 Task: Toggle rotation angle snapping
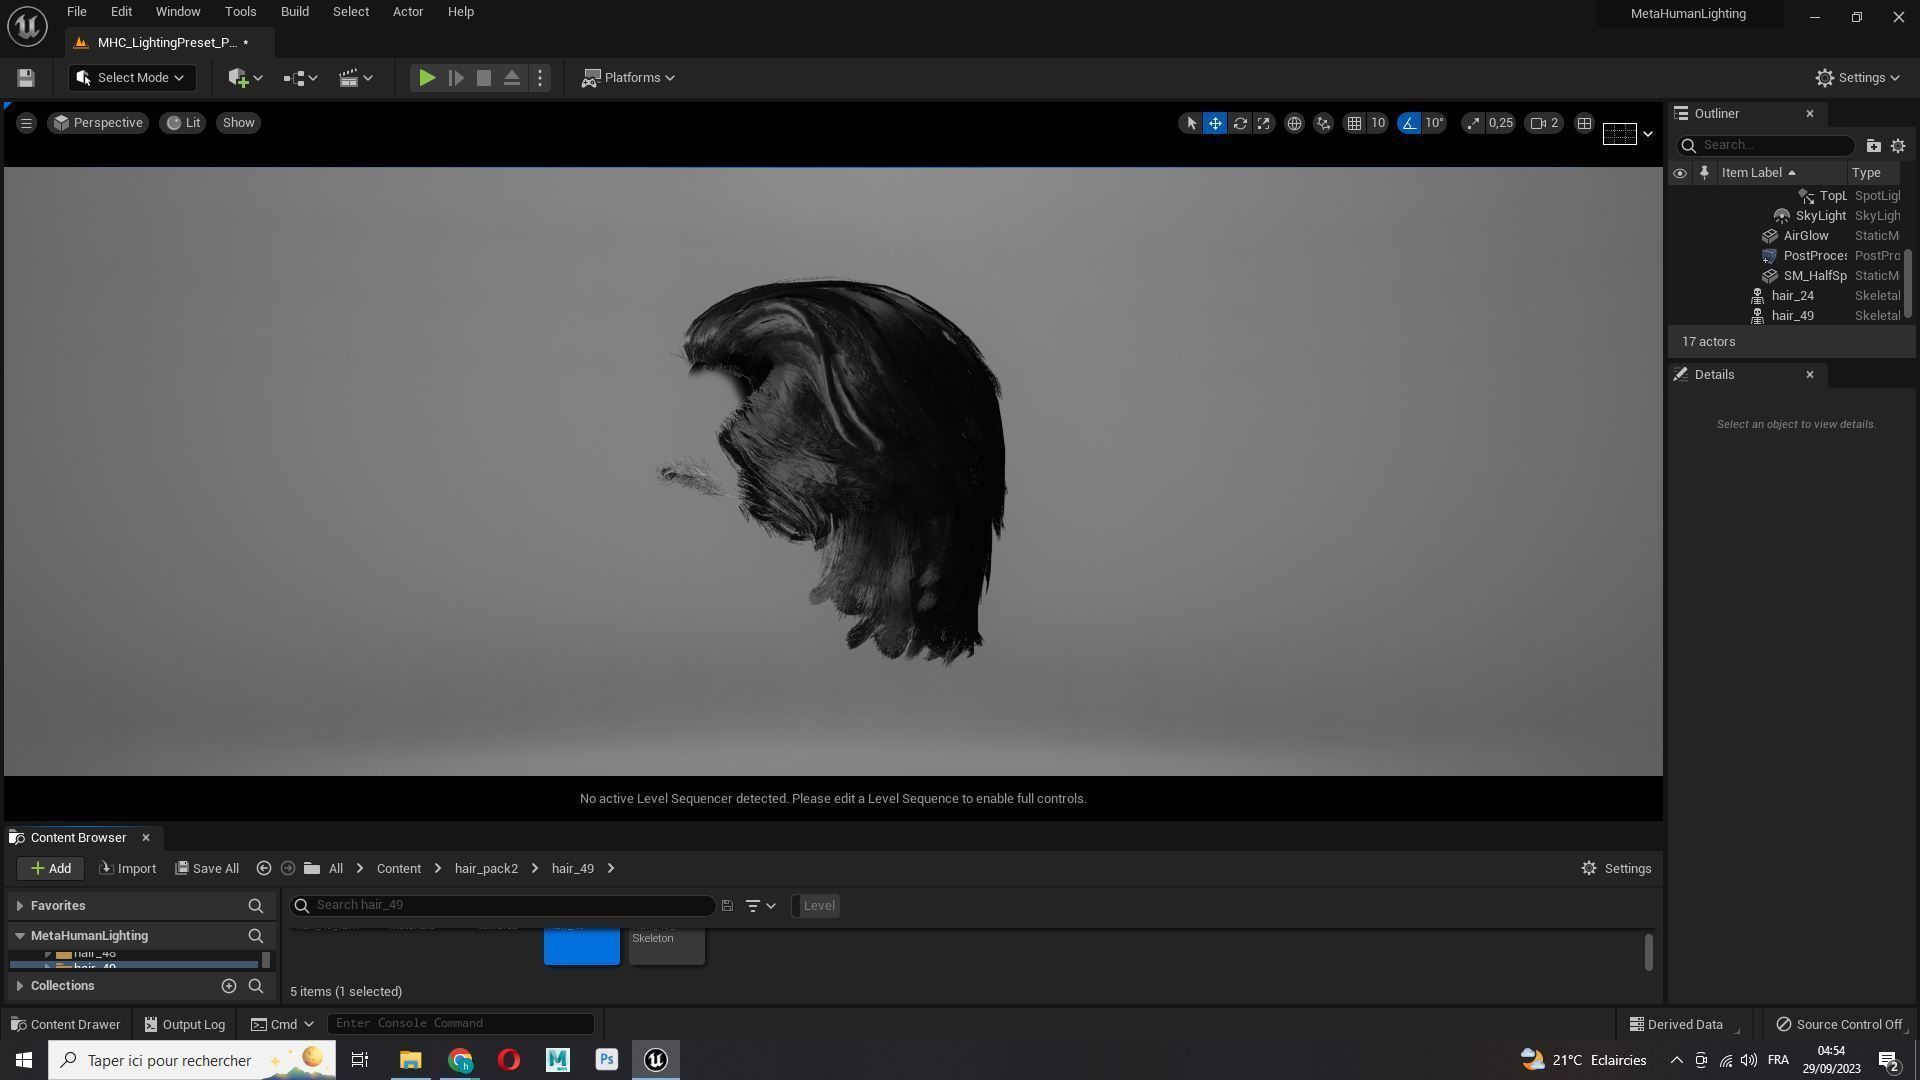(x=1409, y=123)
